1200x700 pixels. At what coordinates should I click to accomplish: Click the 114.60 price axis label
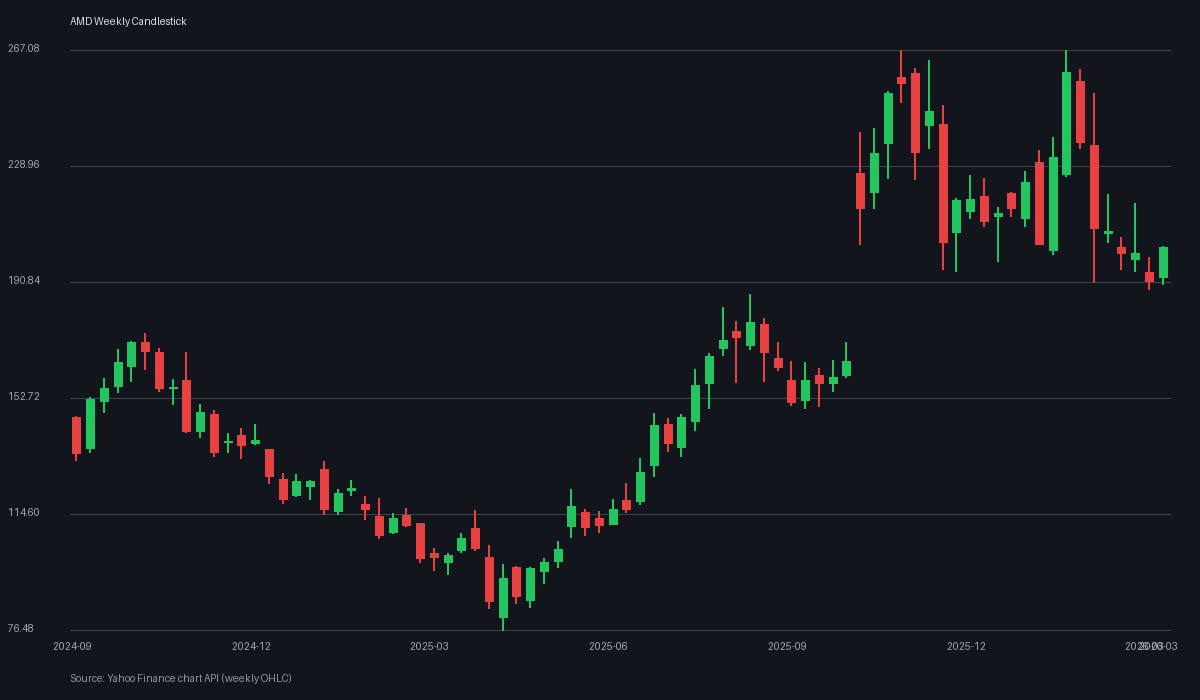[x=24, y=512]
